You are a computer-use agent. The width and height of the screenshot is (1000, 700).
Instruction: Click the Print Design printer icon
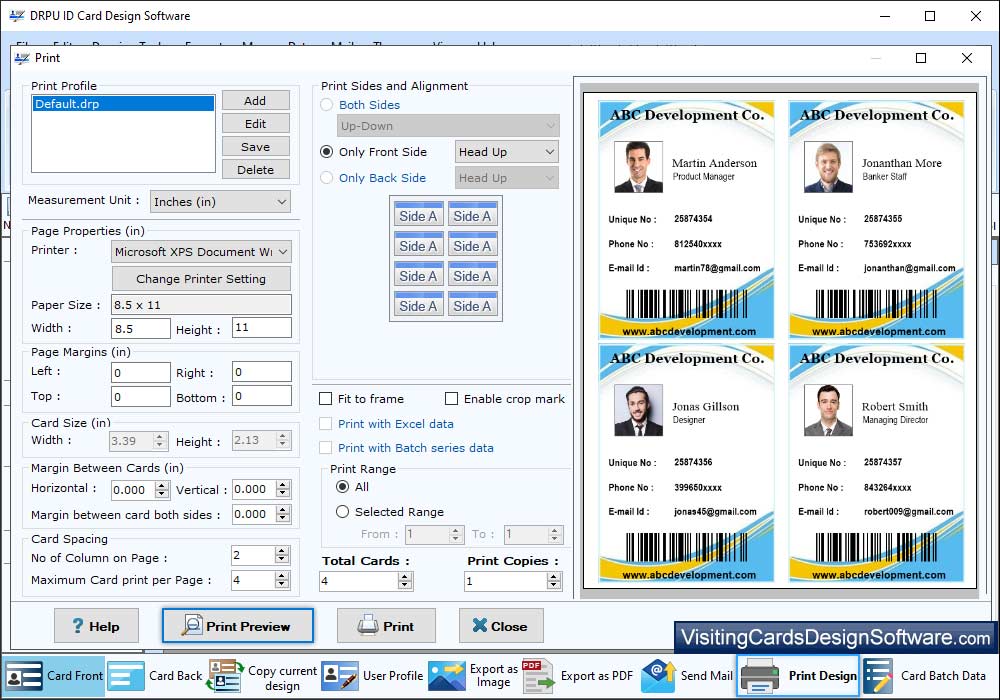tap(759, 676)
